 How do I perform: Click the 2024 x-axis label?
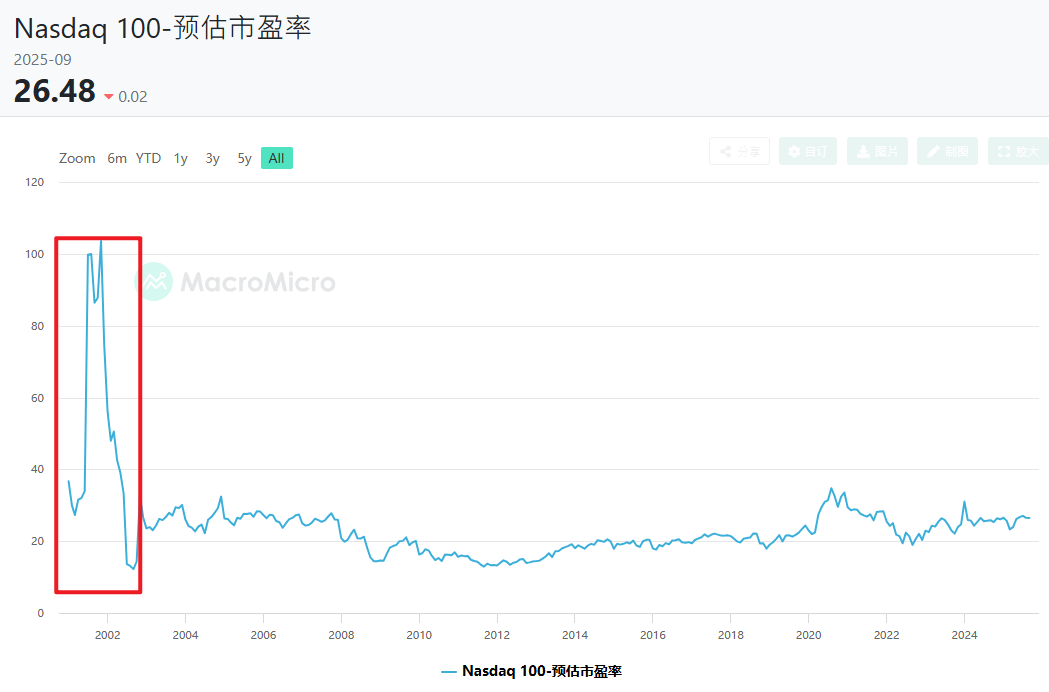point(964,634)
